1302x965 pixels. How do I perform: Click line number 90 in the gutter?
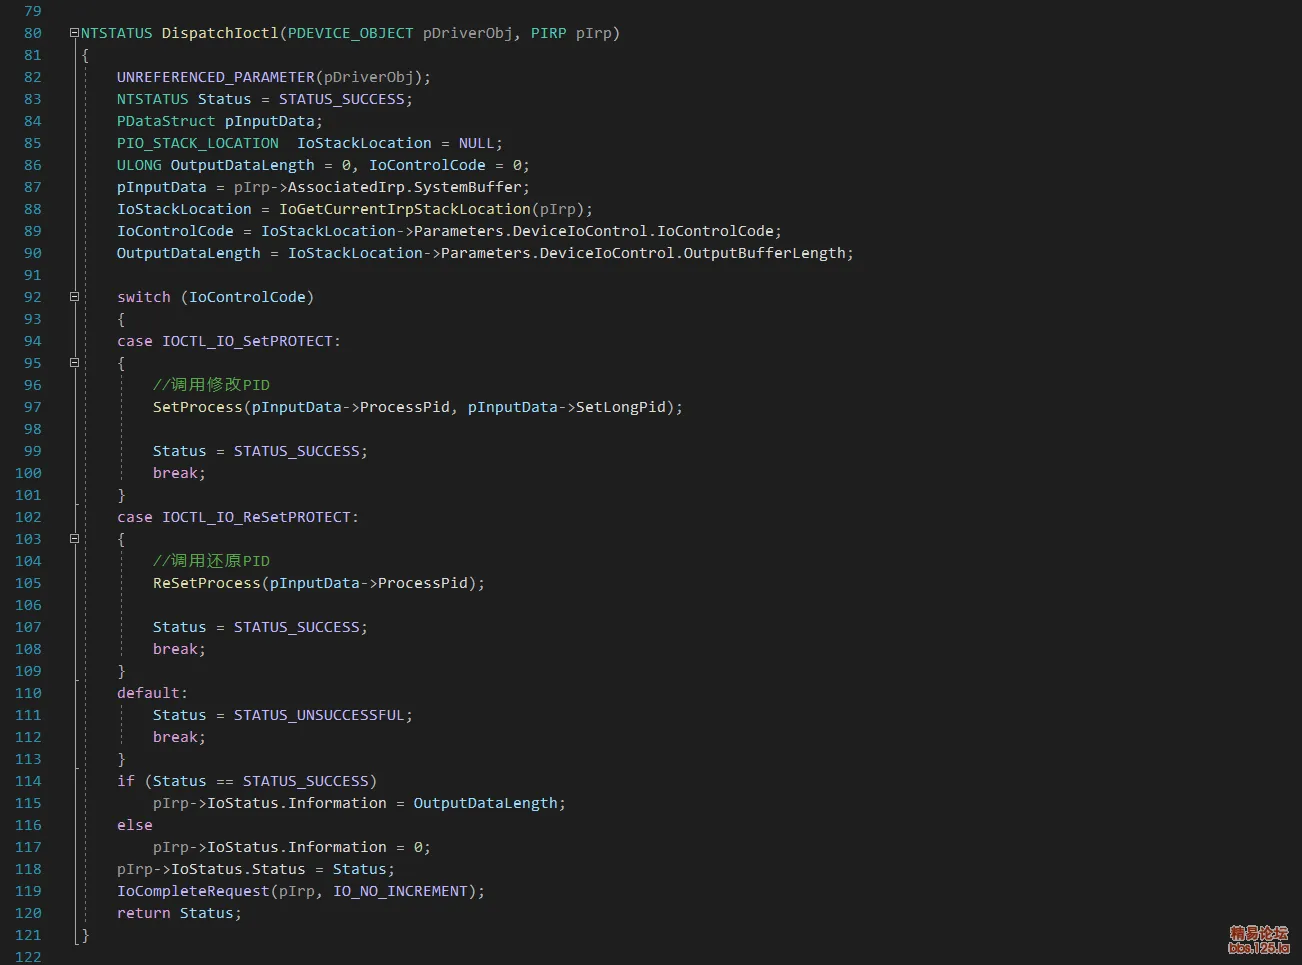point(32,252)
